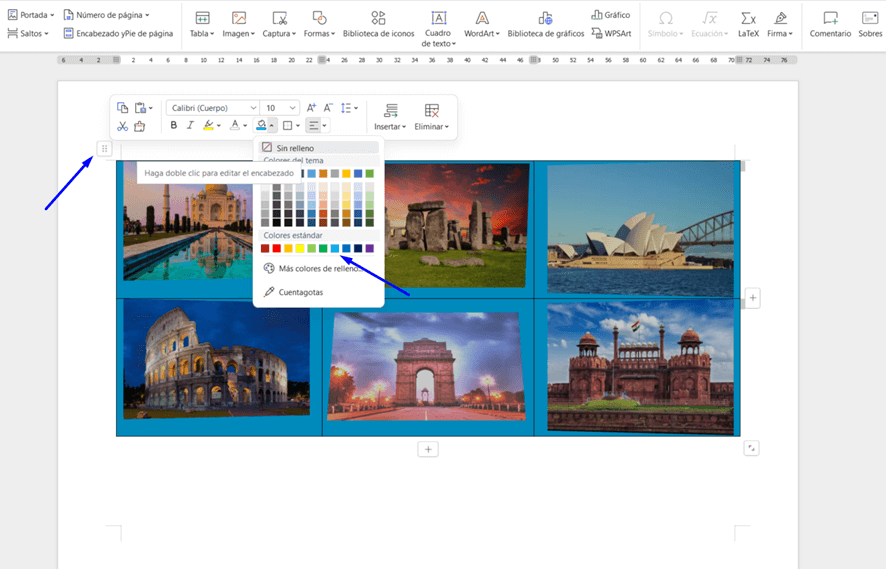The width and height of the screenshot is (886, 569).
Task: Click the Comentario button
Action: point(829,24)
